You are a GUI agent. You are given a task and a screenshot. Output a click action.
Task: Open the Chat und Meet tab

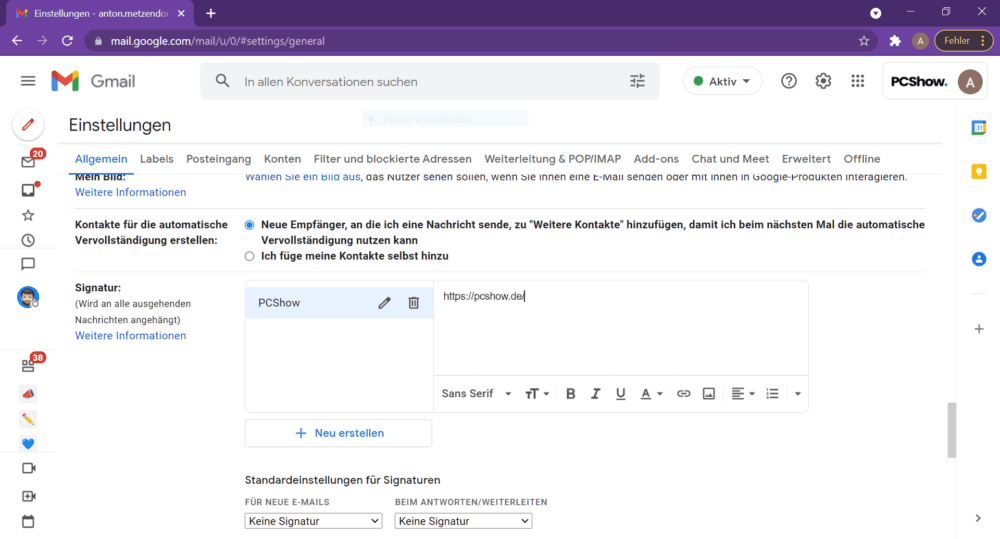730,159
